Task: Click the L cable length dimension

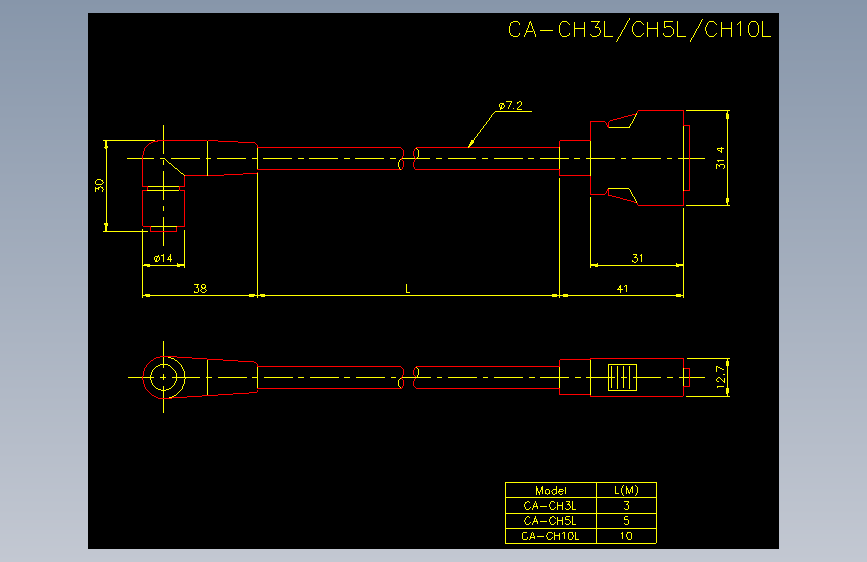Action: coord(408,289)
